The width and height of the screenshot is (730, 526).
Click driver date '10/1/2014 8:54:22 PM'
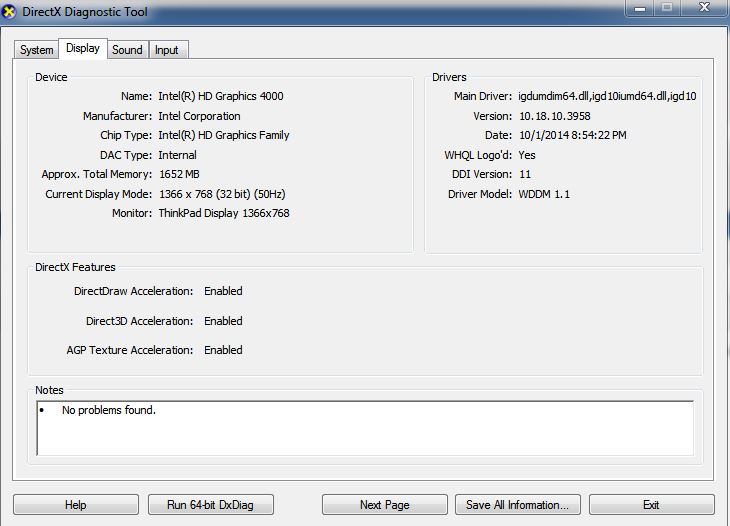point(573,135)
